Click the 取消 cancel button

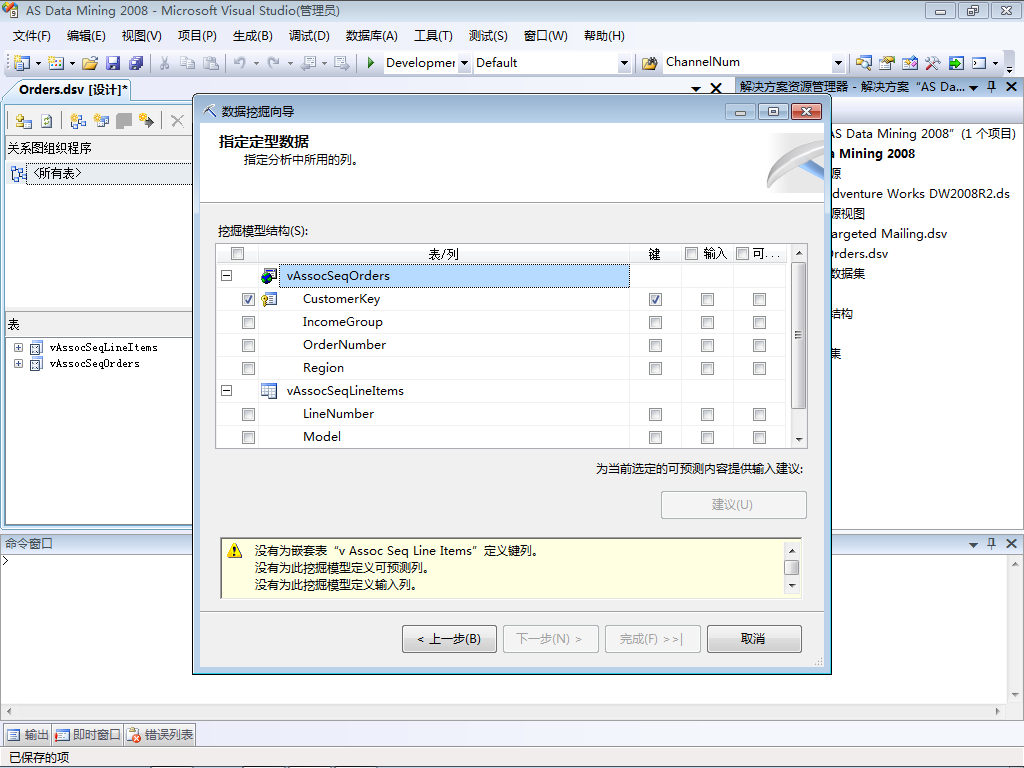(754, 639)
